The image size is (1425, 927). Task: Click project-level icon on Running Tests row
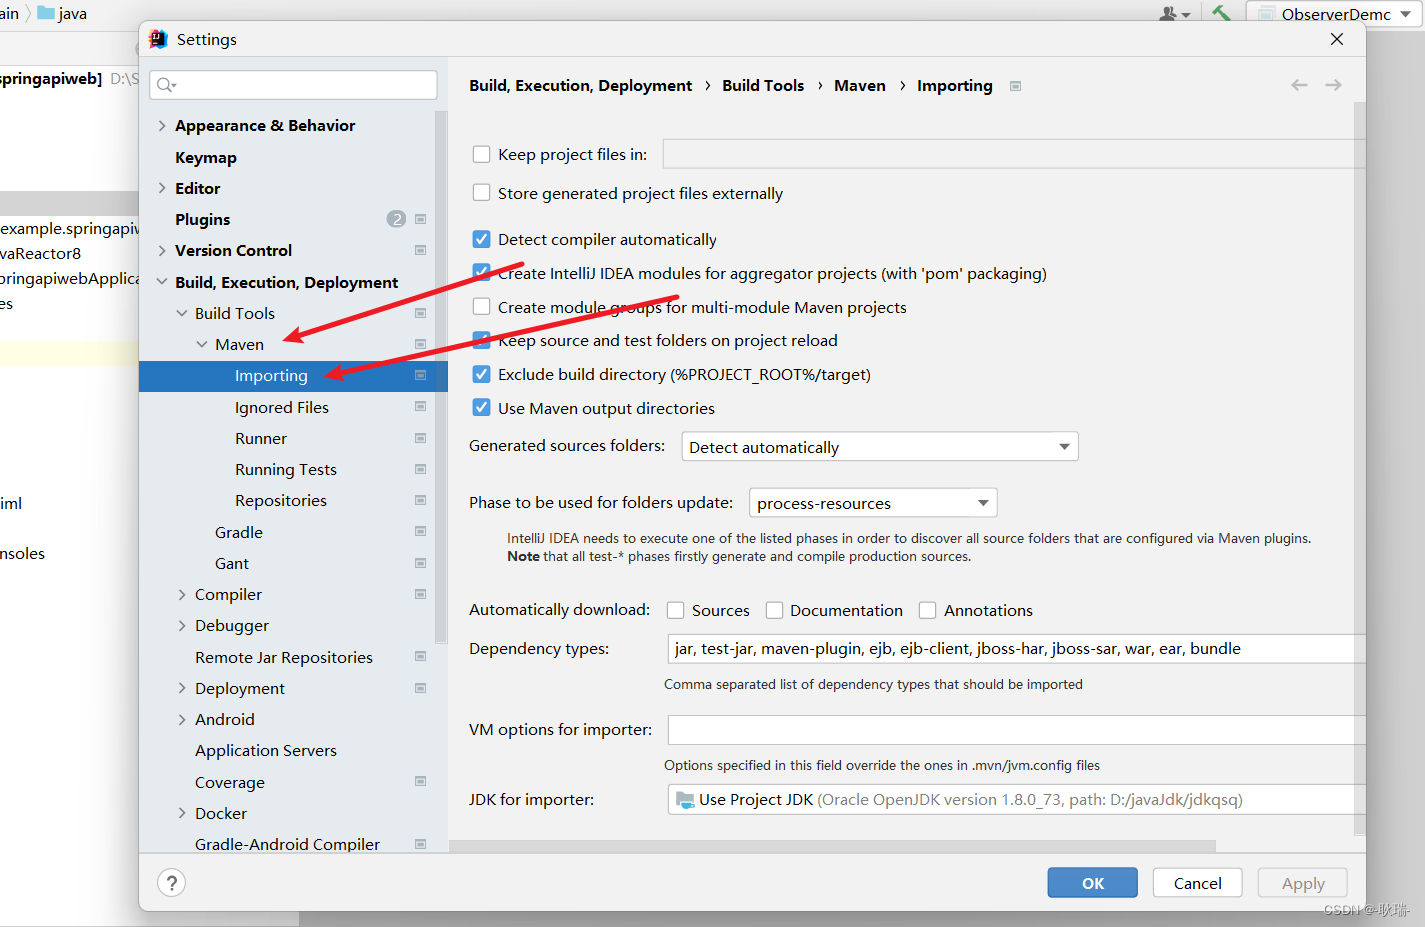coord(420,469)
